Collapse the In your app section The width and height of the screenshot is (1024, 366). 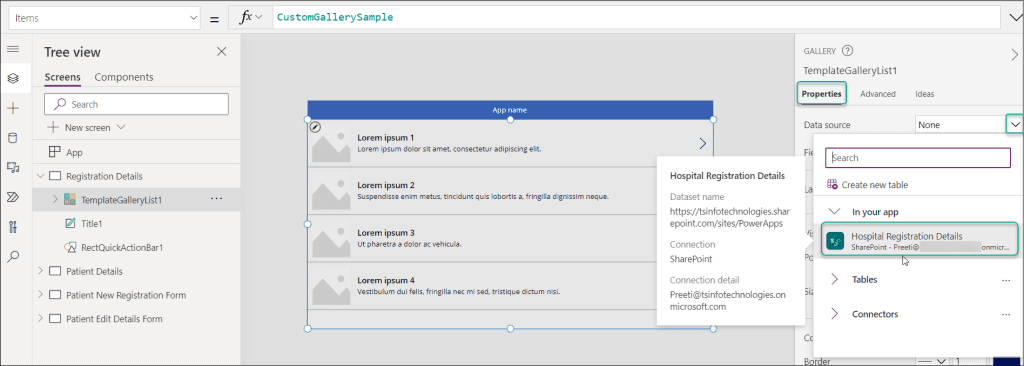pos(835,212)
